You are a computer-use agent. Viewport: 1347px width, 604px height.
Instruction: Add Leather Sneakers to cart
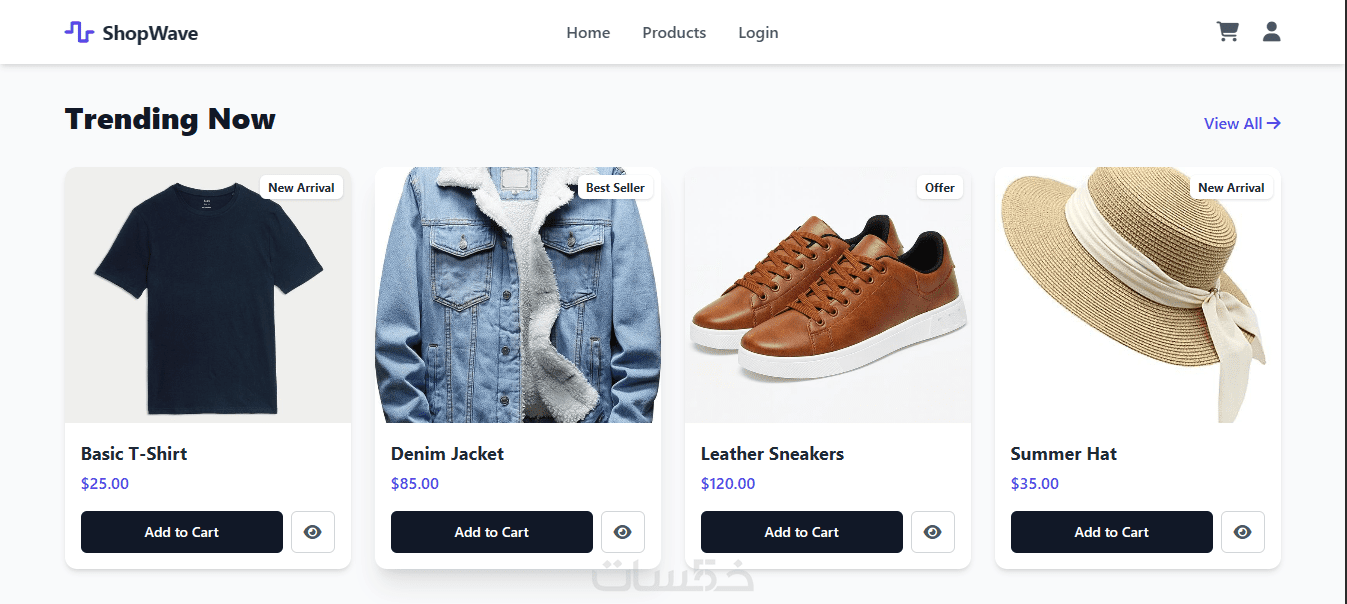click(x=801, y=532)
